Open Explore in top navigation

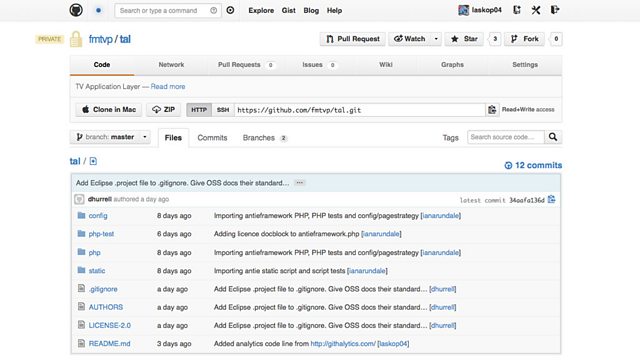tap(261, 11)
